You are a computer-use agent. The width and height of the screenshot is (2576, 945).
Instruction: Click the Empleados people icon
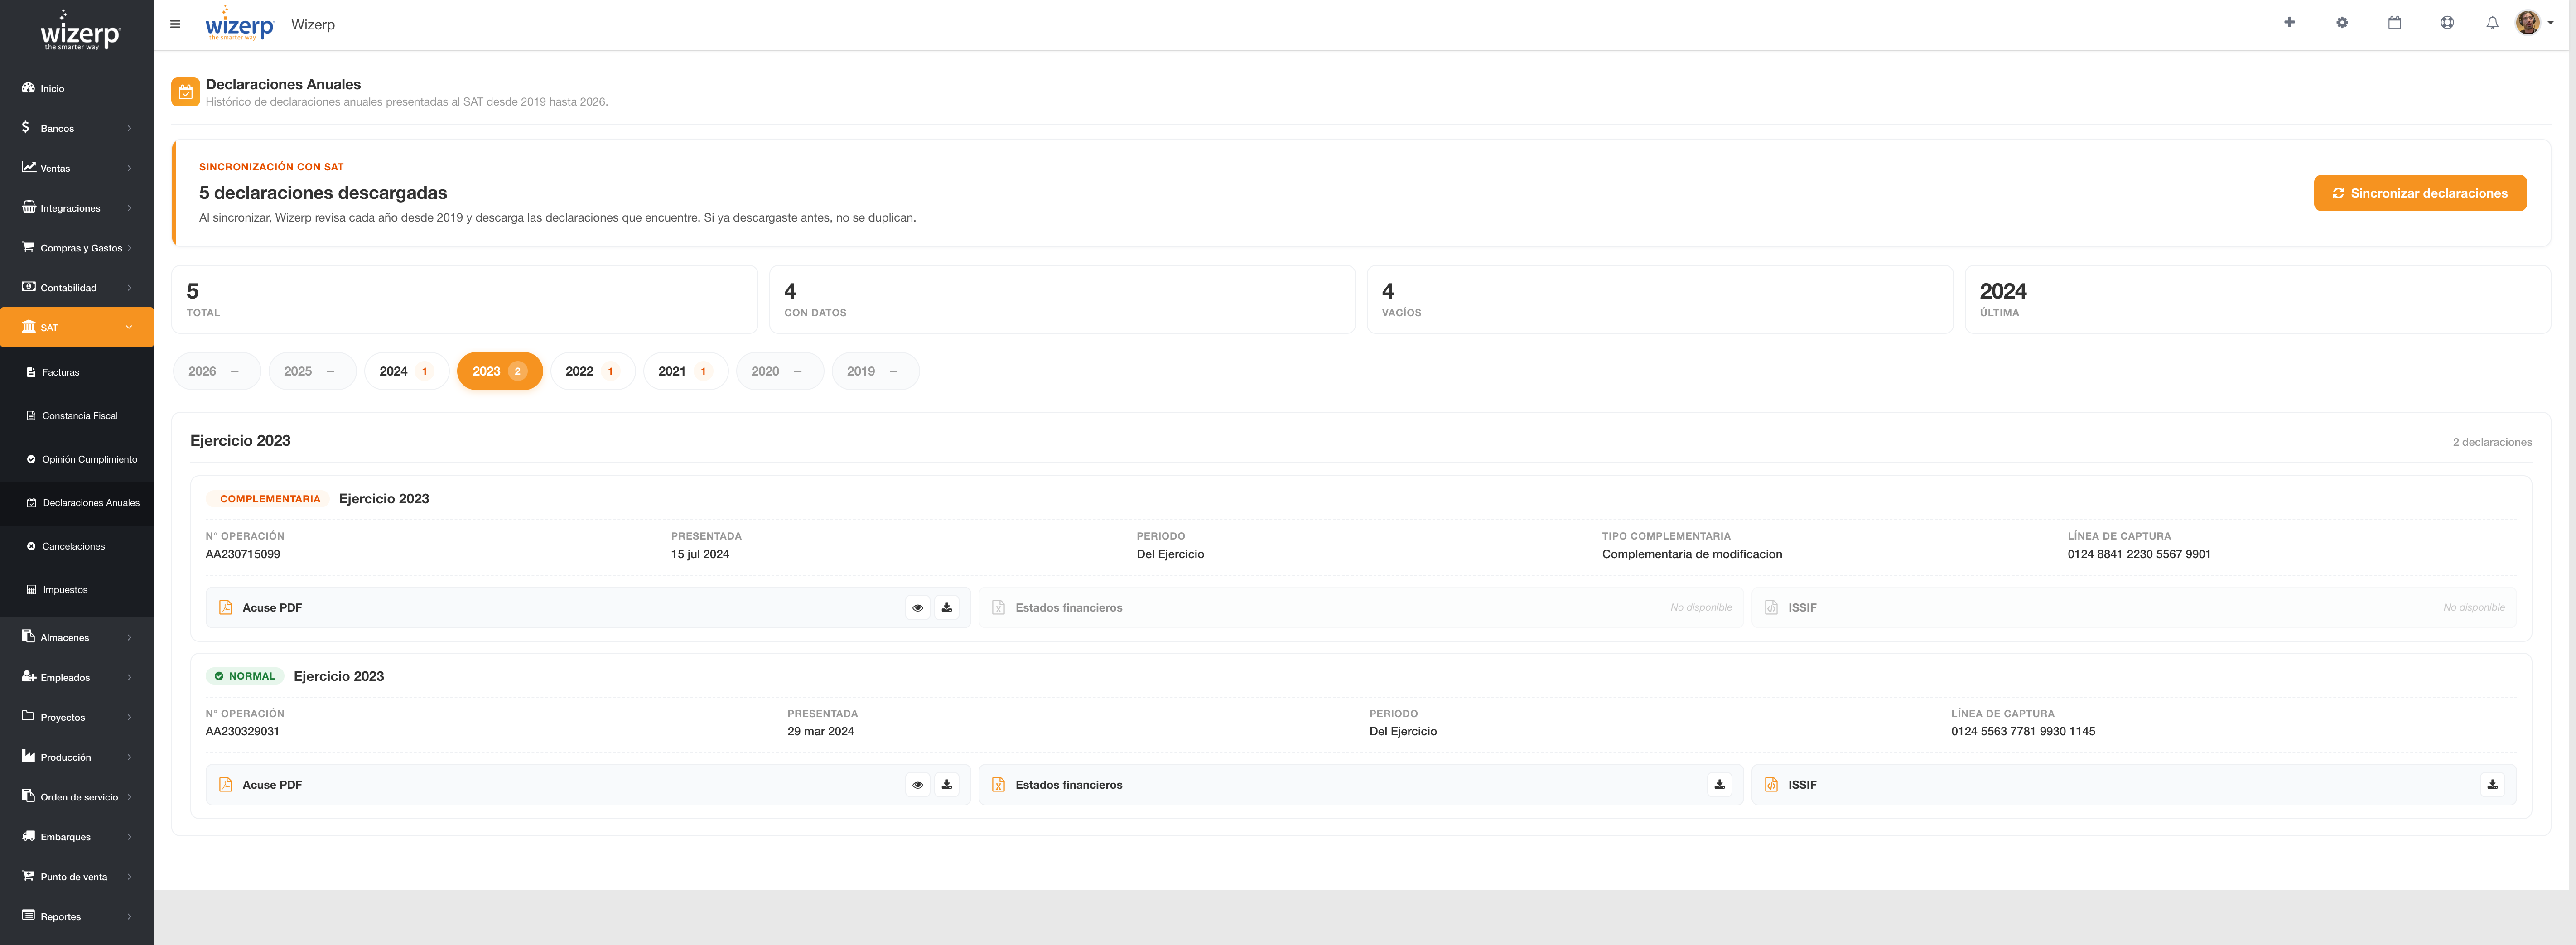pyautogui.click(x=28, y=676)
